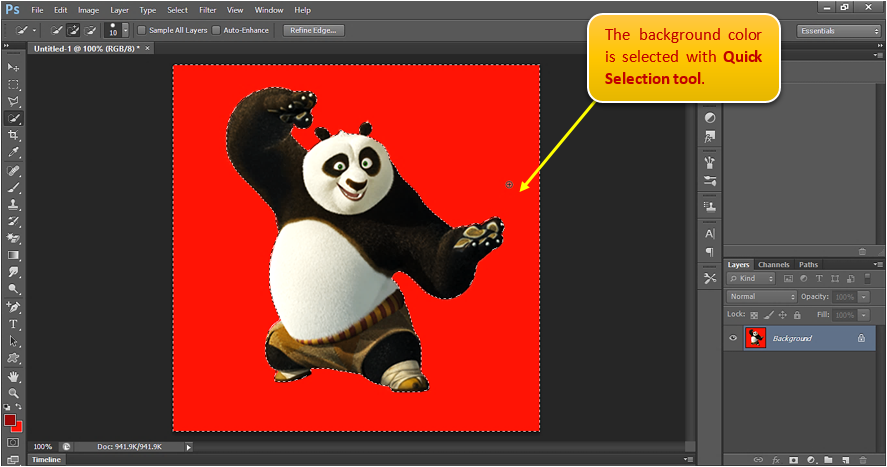Click the background color swatch
Viewport: 887px width, 467px height.
click(x=18, y=427)
